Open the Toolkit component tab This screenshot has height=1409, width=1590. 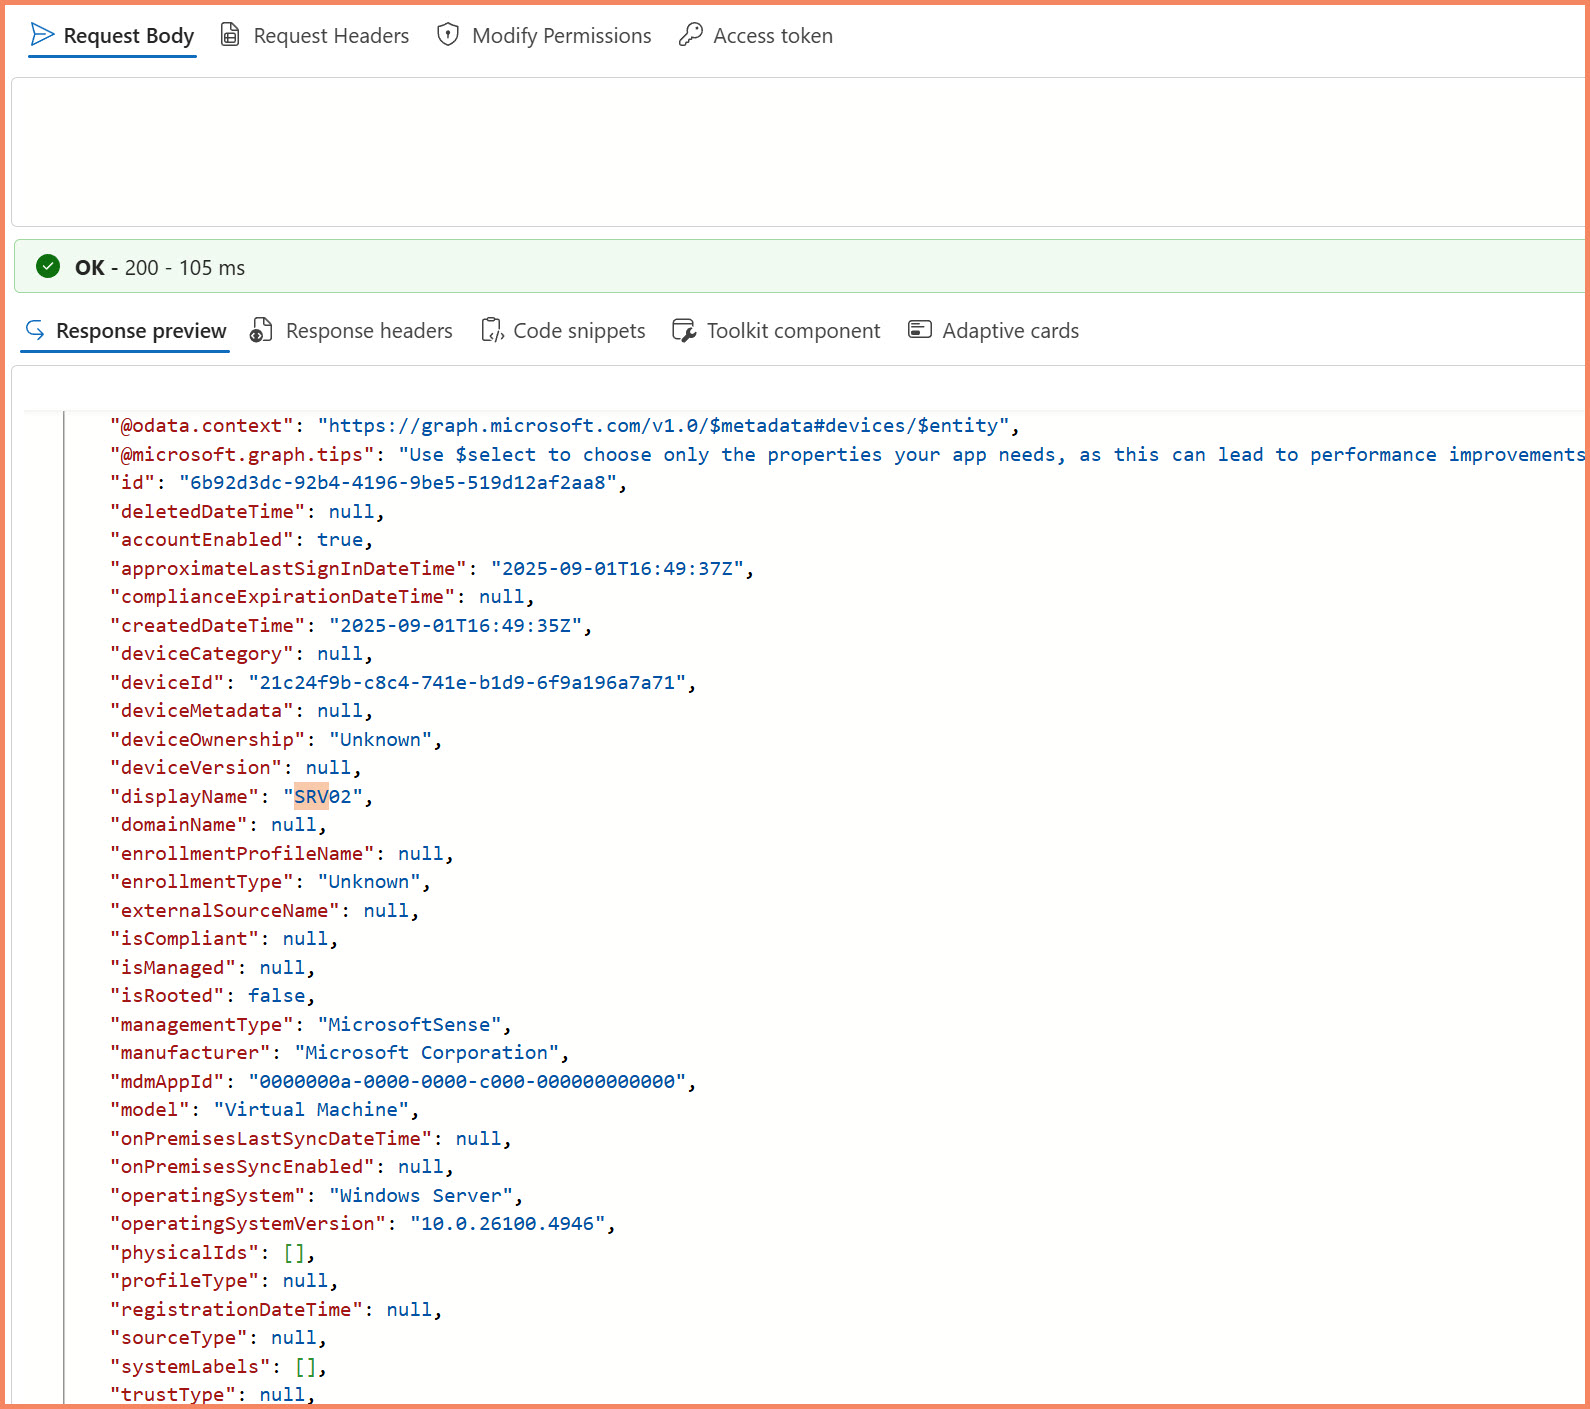point(776,331)
